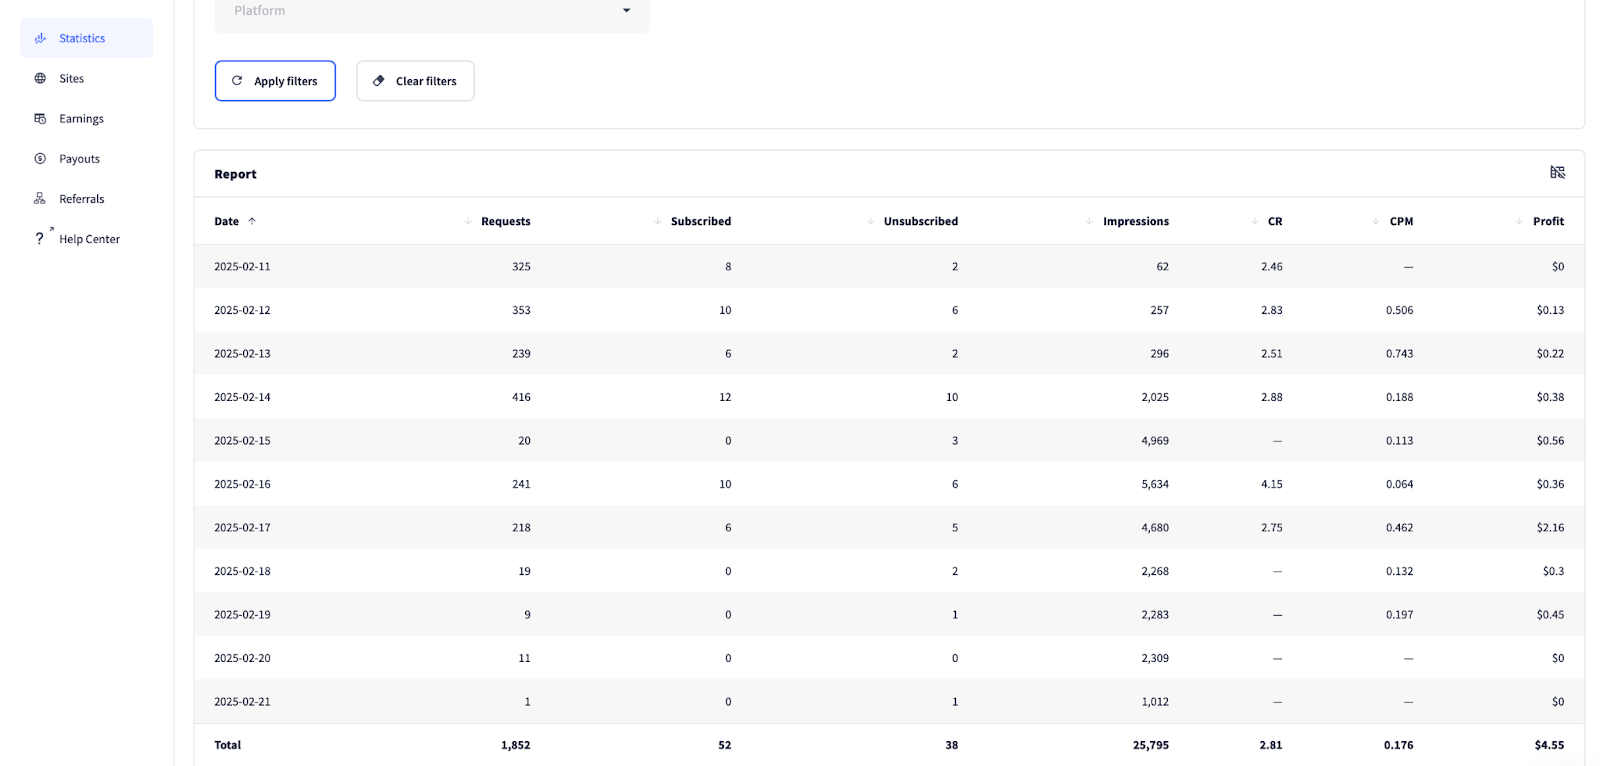Click the Sites globe icon
The image size is (1600, 766).
40,78
